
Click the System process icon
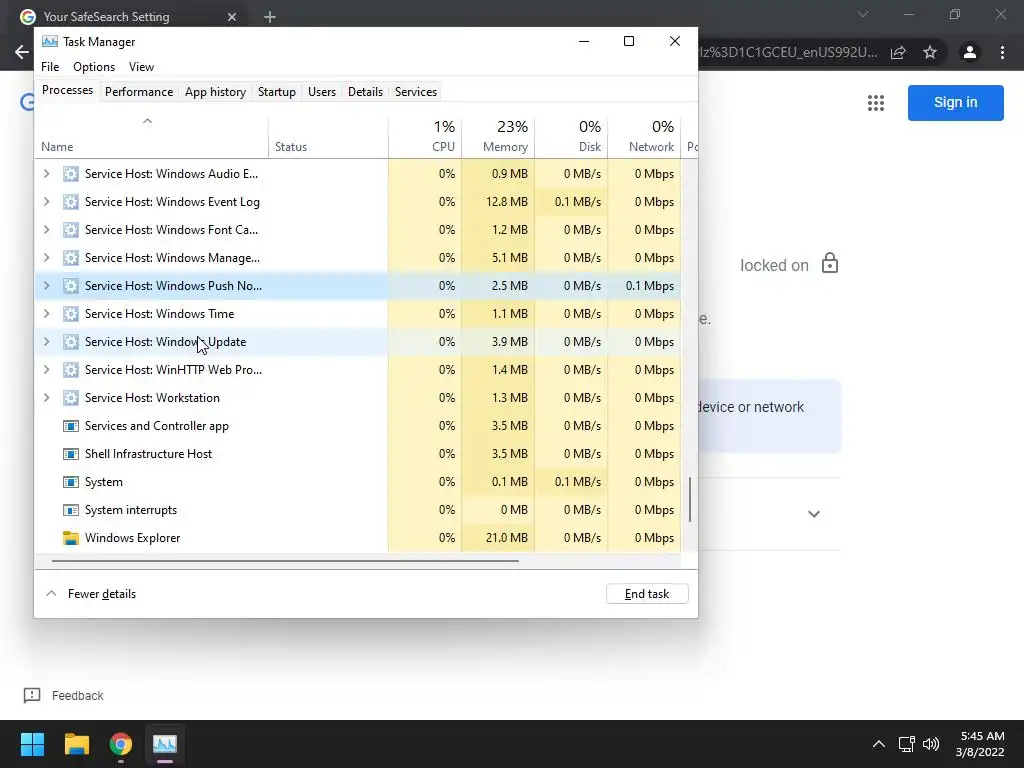click(x=71, y=482)
